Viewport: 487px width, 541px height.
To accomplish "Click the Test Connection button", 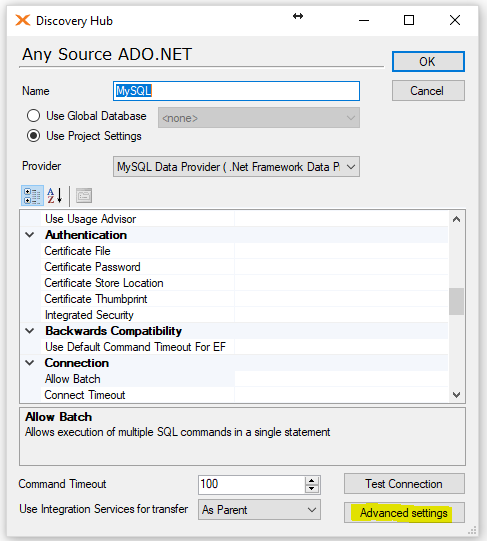I will pyautogui.click(x=404, y=484).
